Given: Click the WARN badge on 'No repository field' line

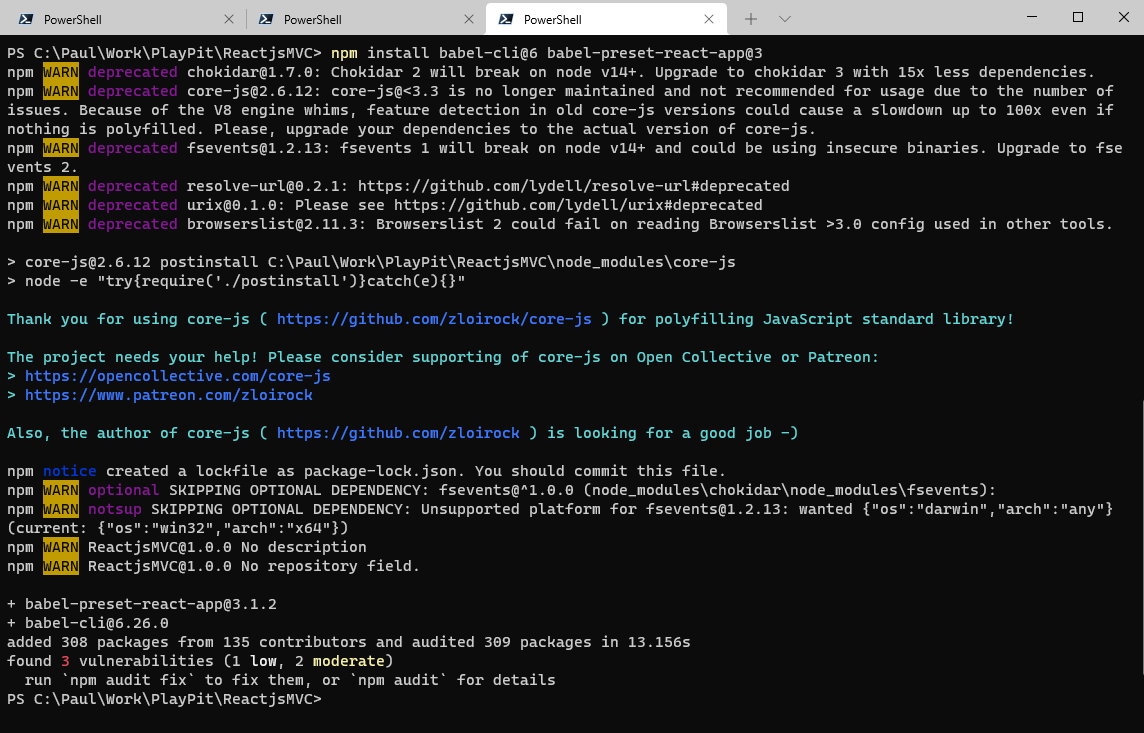Looking at the screenshot, I should tap(61, 566).
